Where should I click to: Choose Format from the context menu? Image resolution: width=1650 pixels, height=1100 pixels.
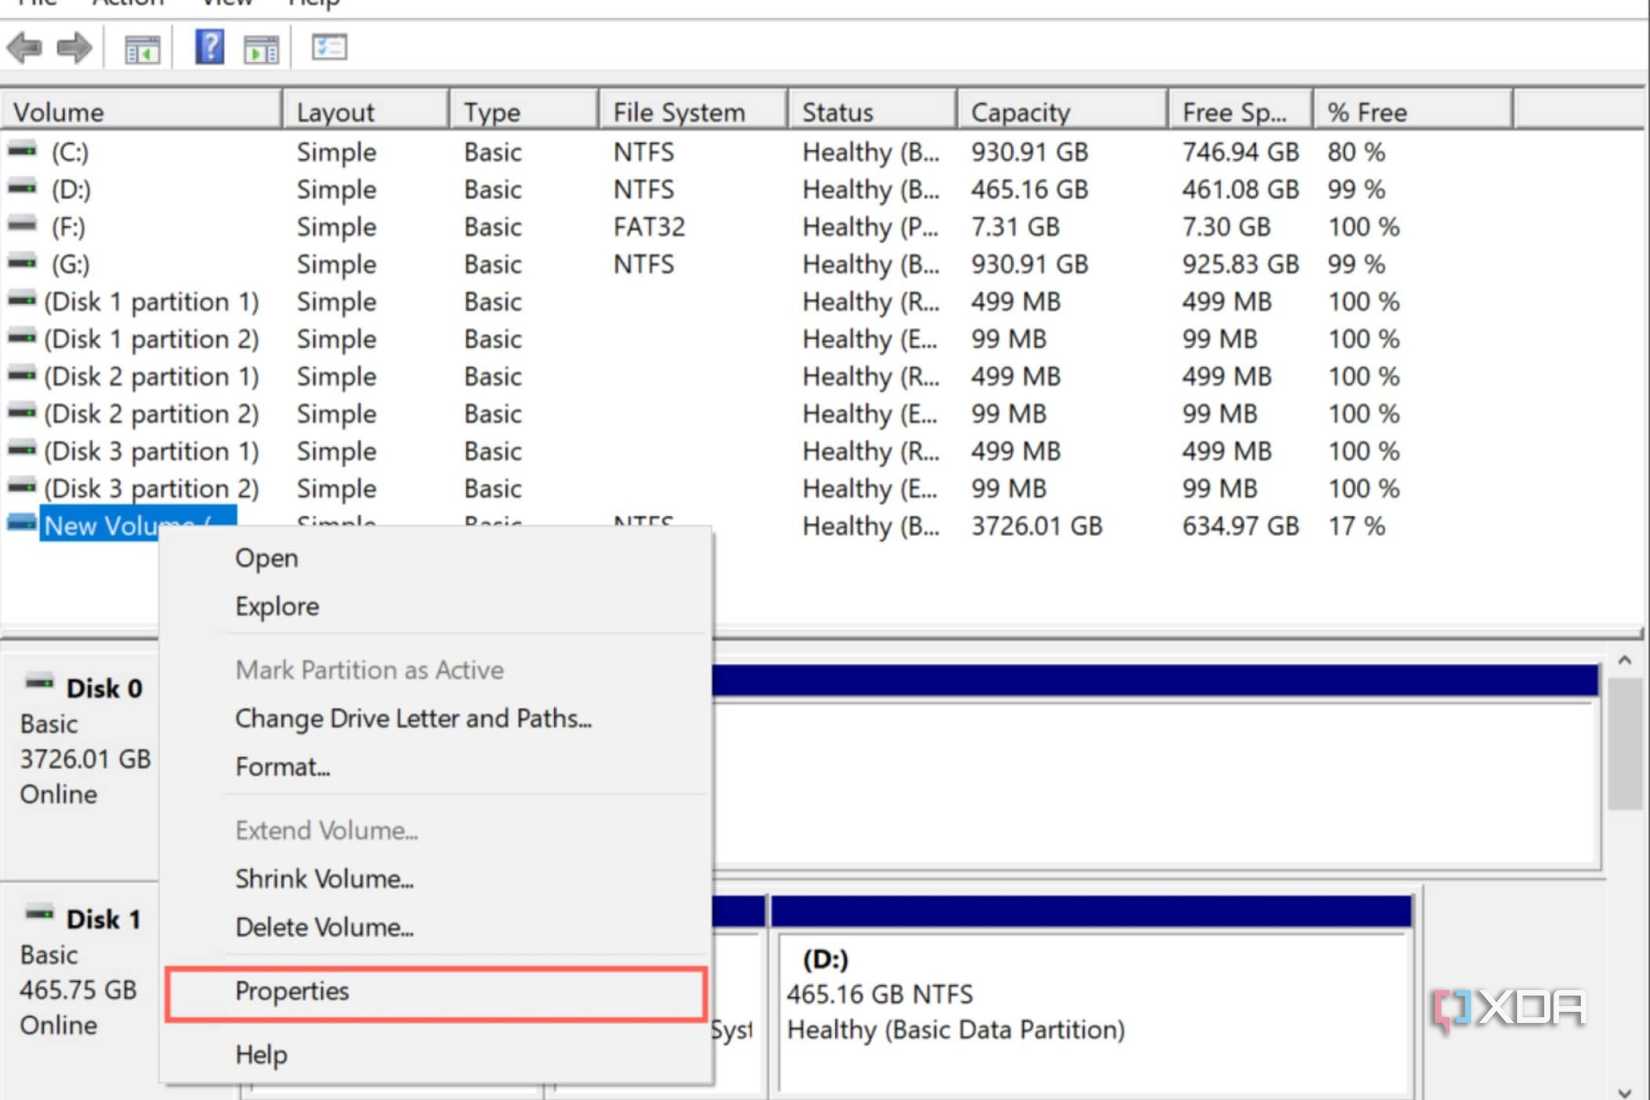[282, 767]
